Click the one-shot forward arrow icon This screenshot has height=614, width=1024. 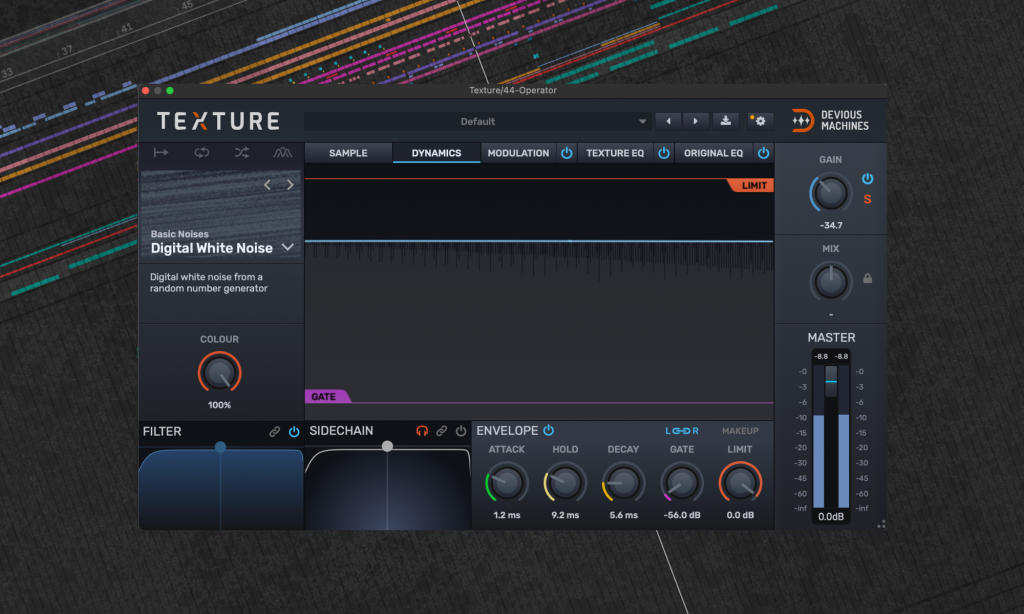[160, 153]
